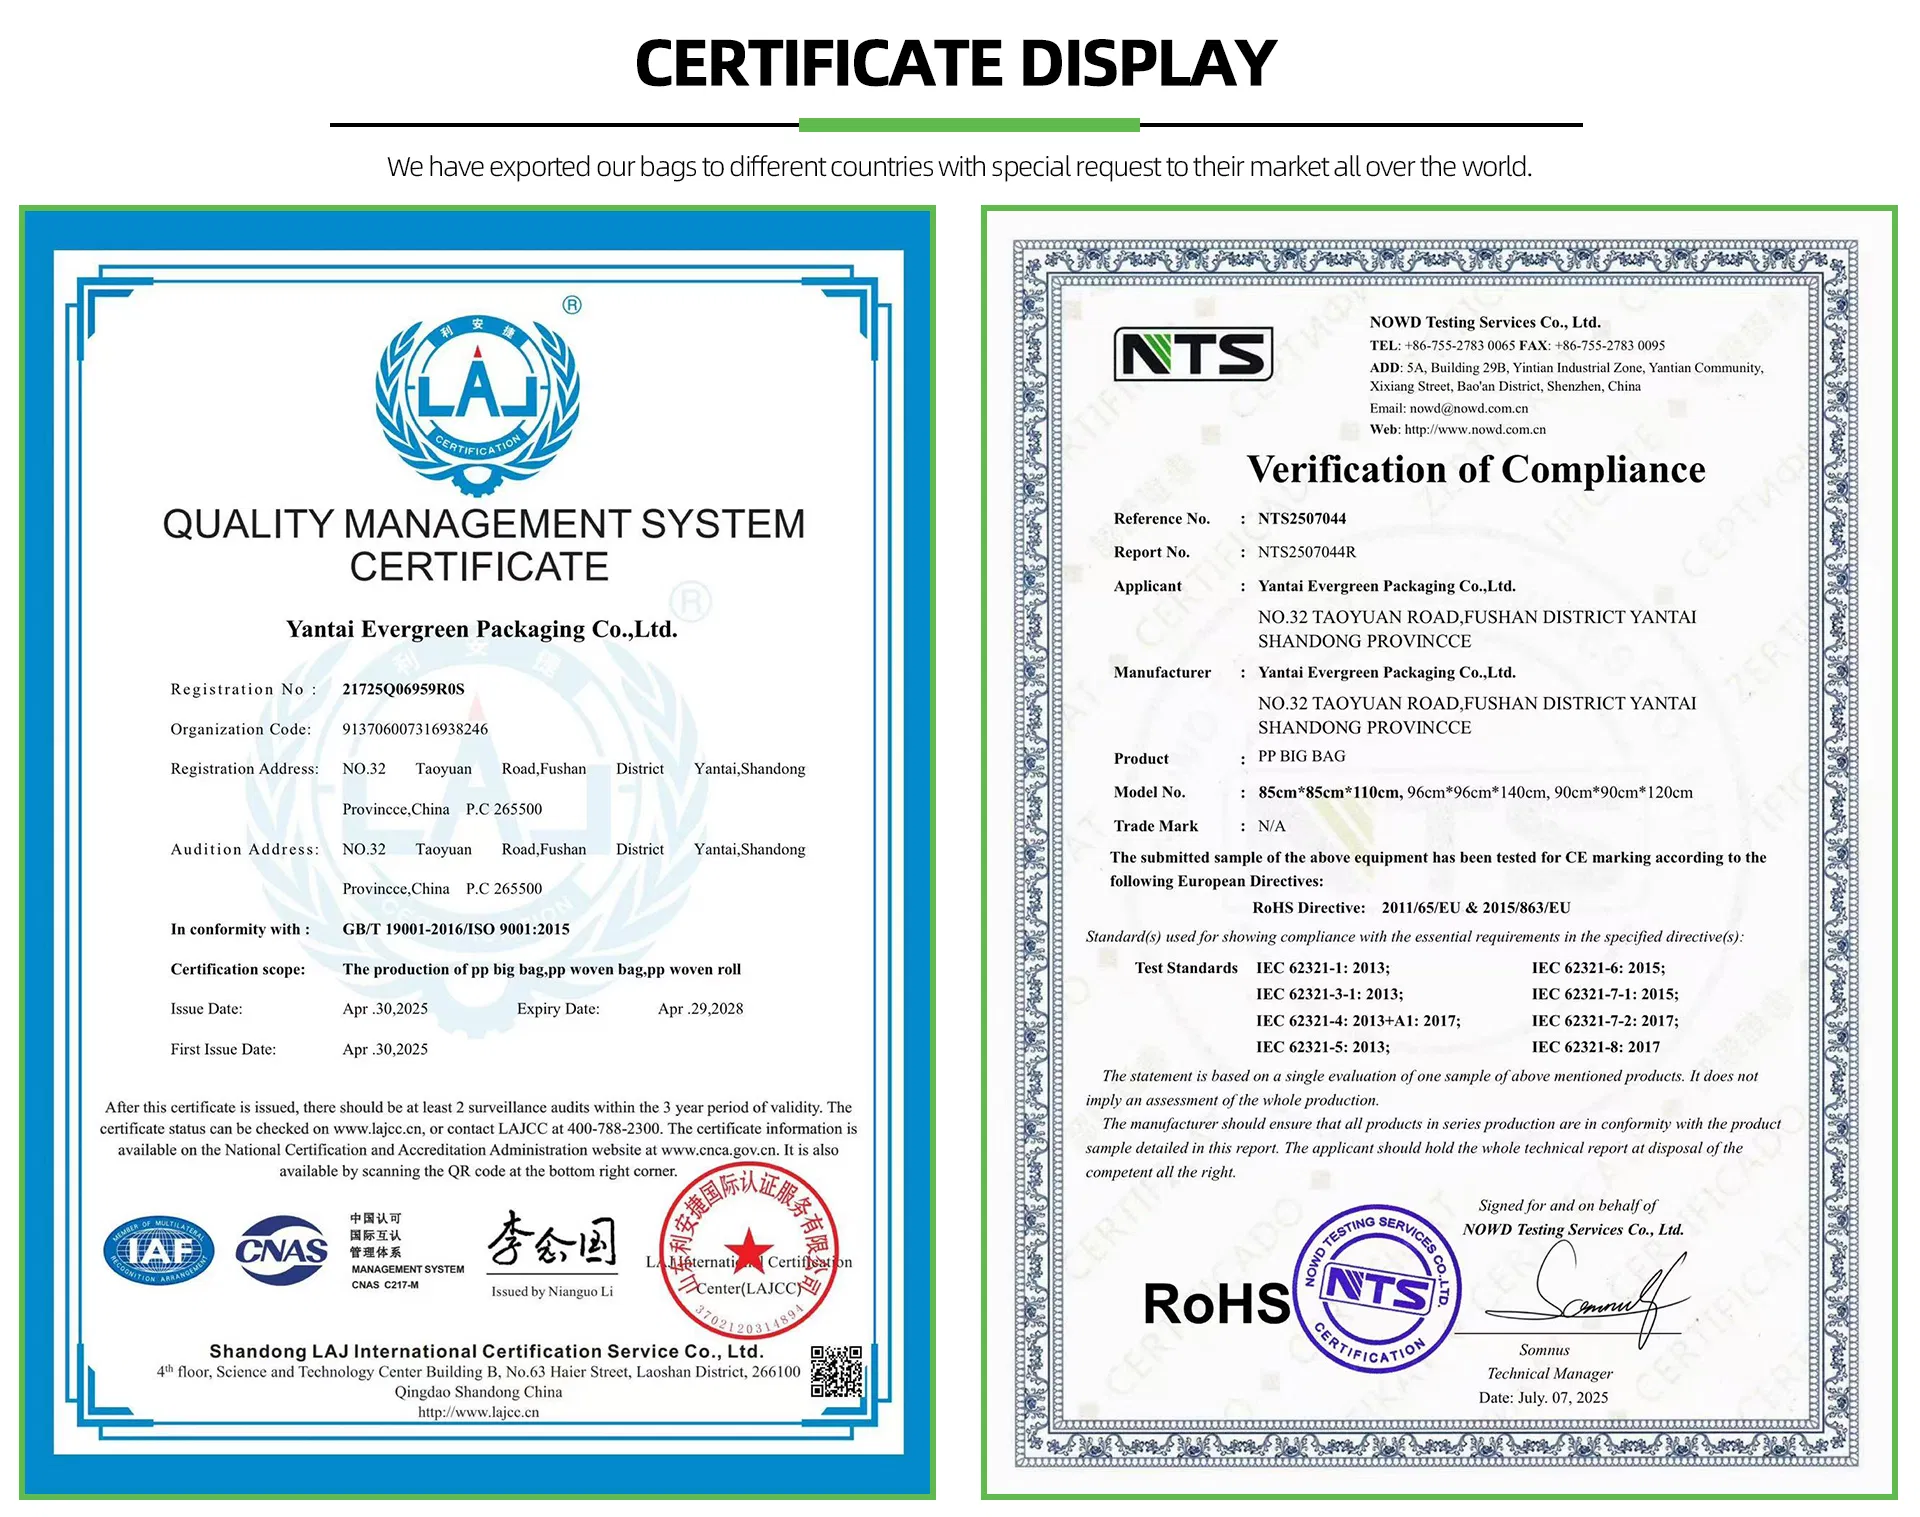Click test standard 'IEC 62321-4: 2013+A1: 2017;'

pos(1358,1021)
